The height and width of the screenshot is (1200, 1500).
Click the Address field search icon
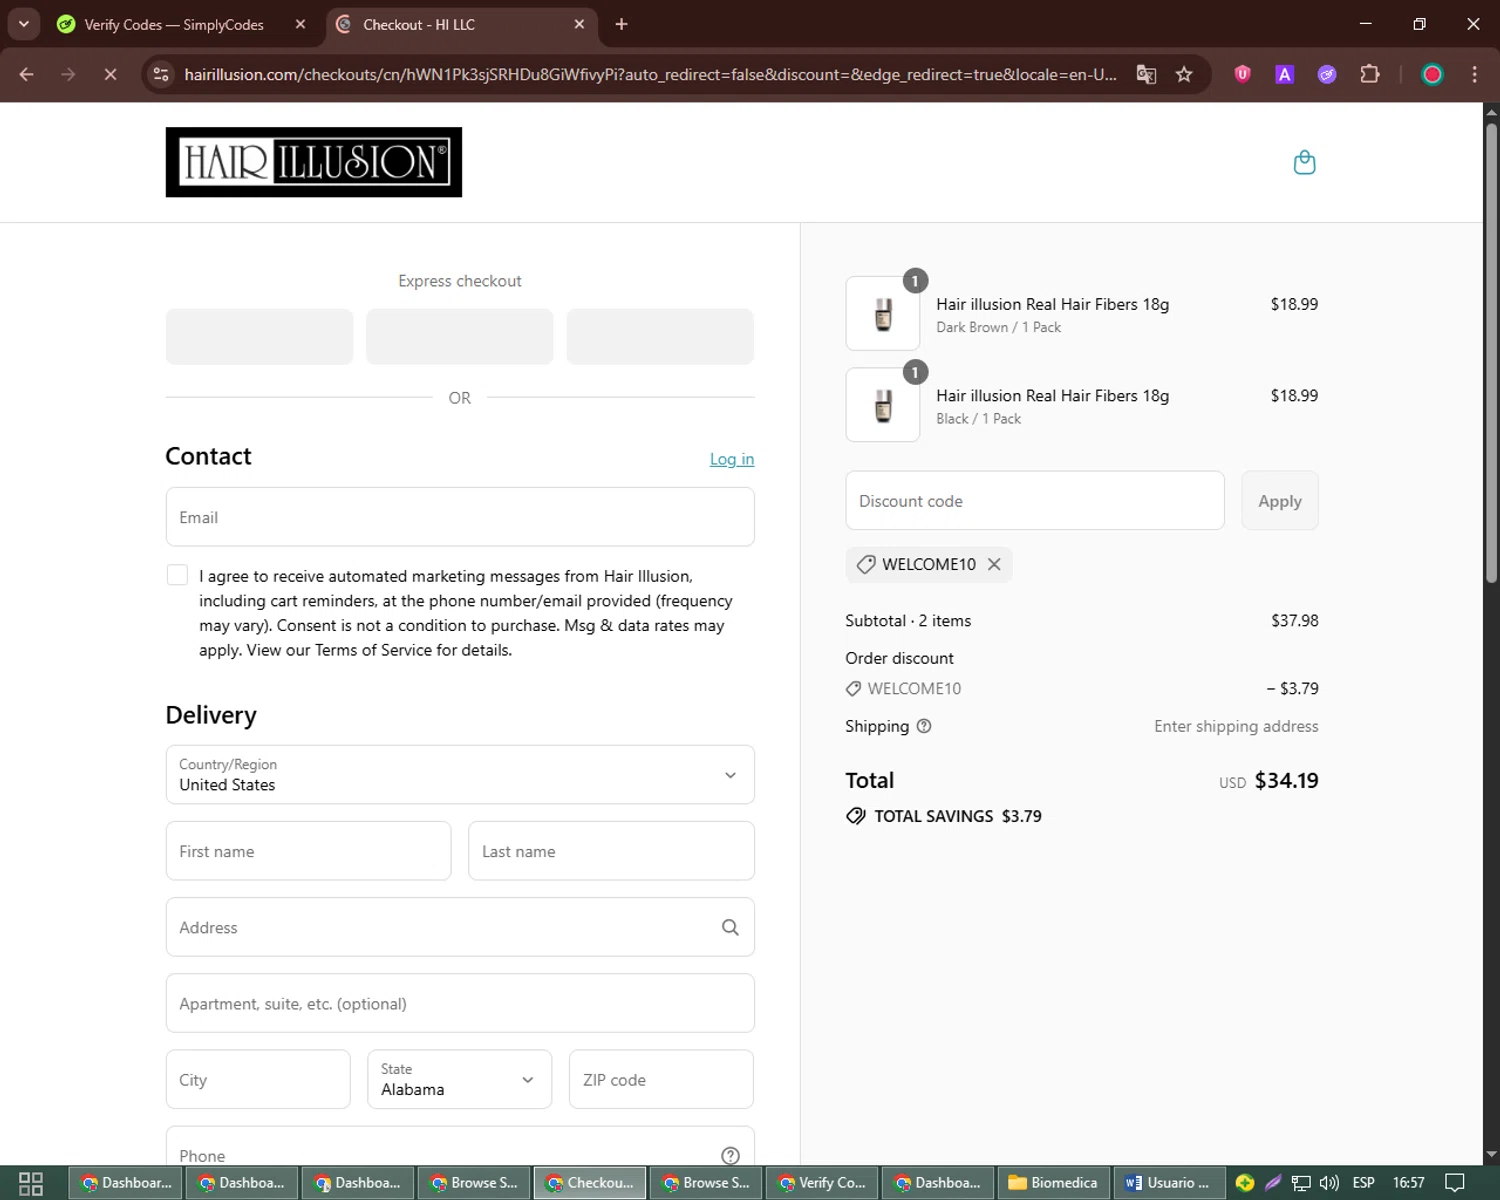(730, 927)
